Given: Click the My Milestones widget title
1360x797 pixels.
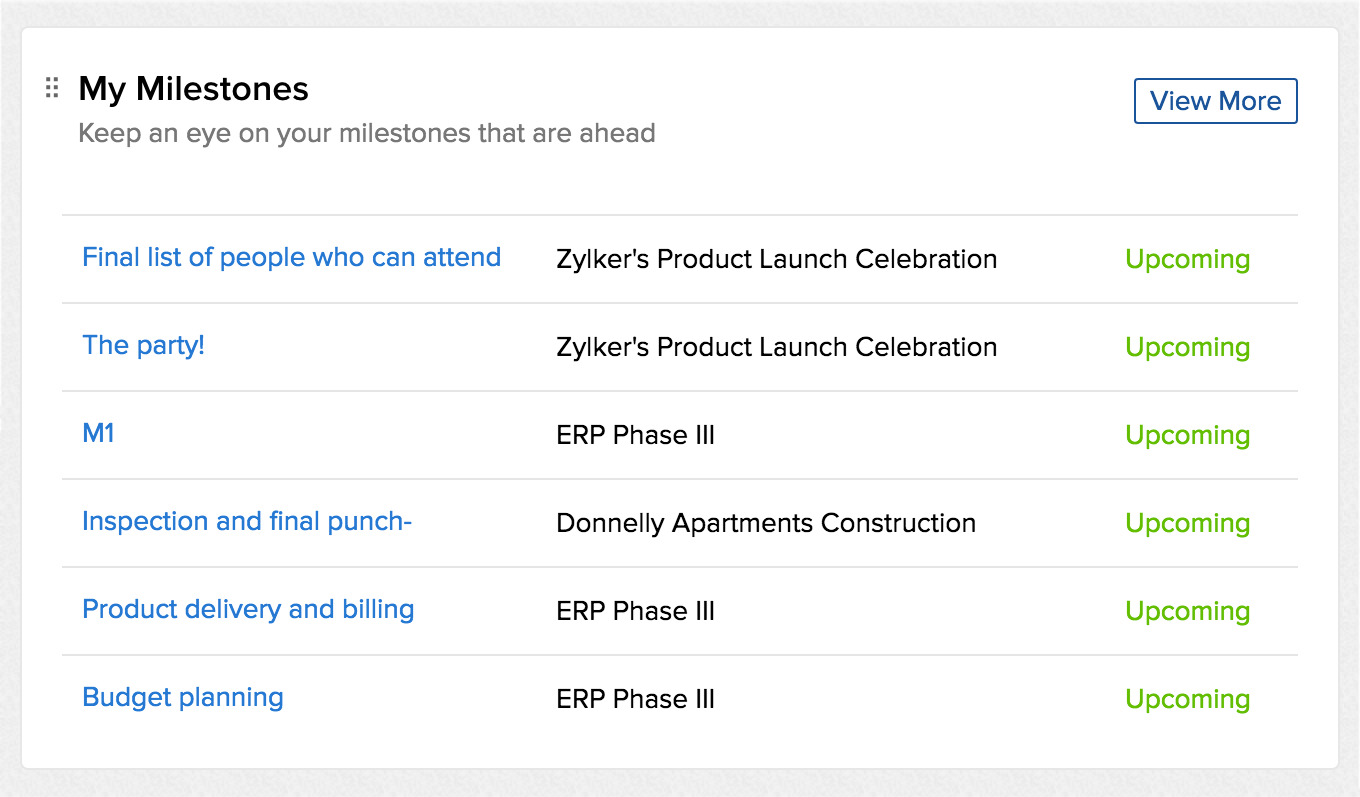Looking at the screenshot, I should [193, 89].
